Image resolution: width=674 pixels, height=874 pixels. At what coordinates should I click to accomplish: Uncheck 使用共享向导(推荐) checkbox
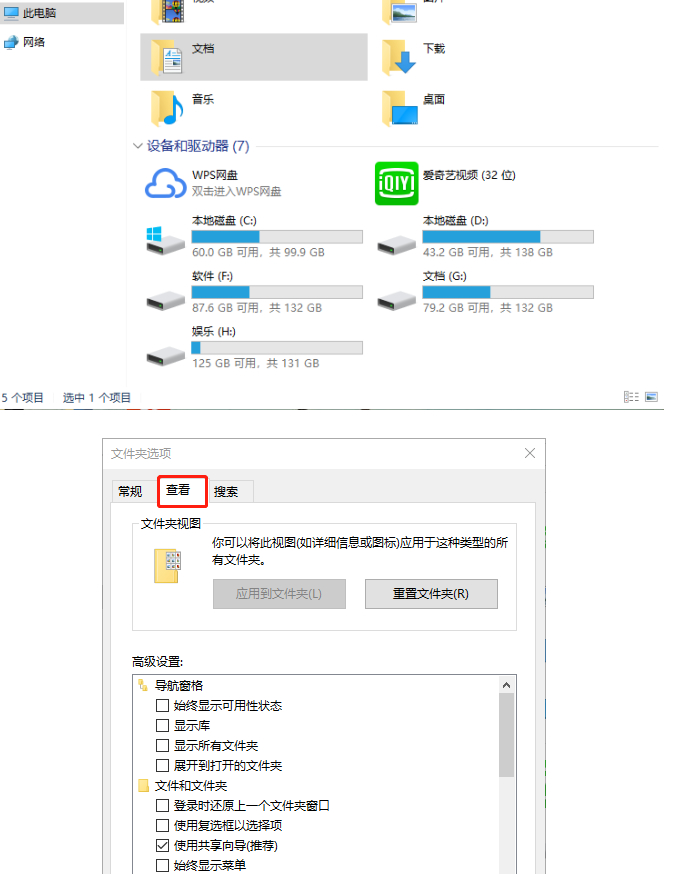[x=162, y=846]
